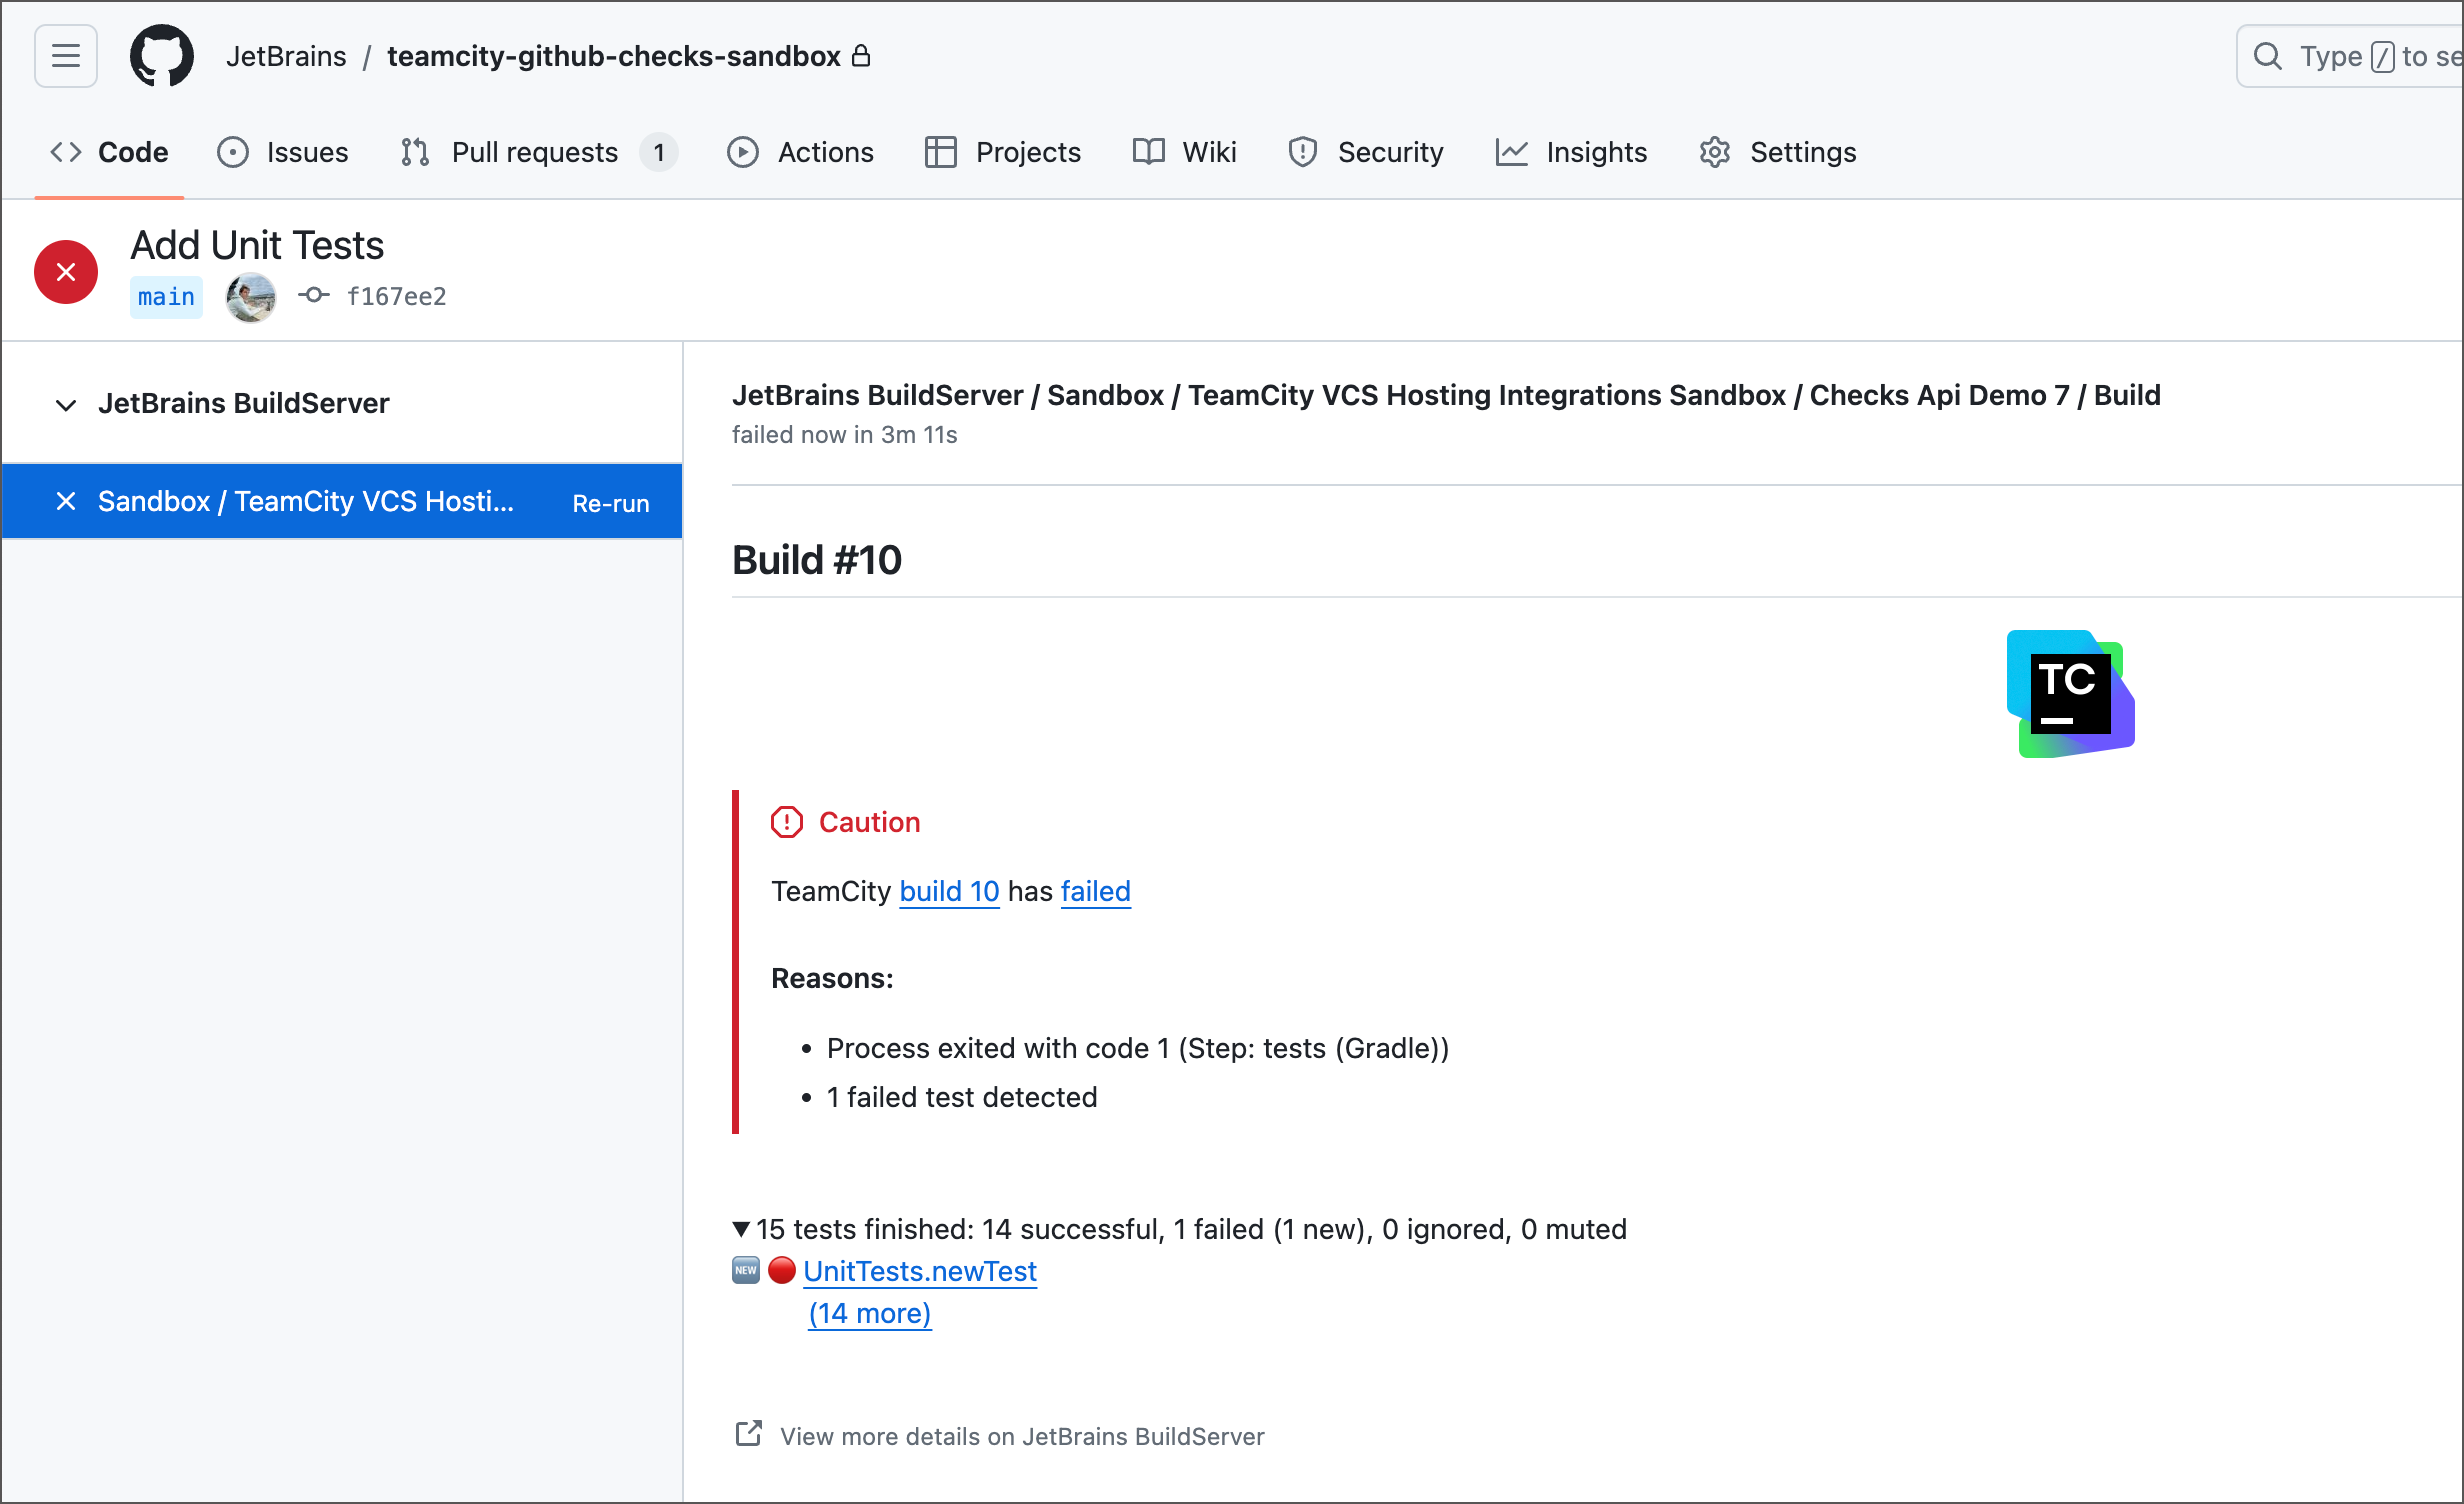Expand the (14 more) hidden tests

tap(868, 1313)
